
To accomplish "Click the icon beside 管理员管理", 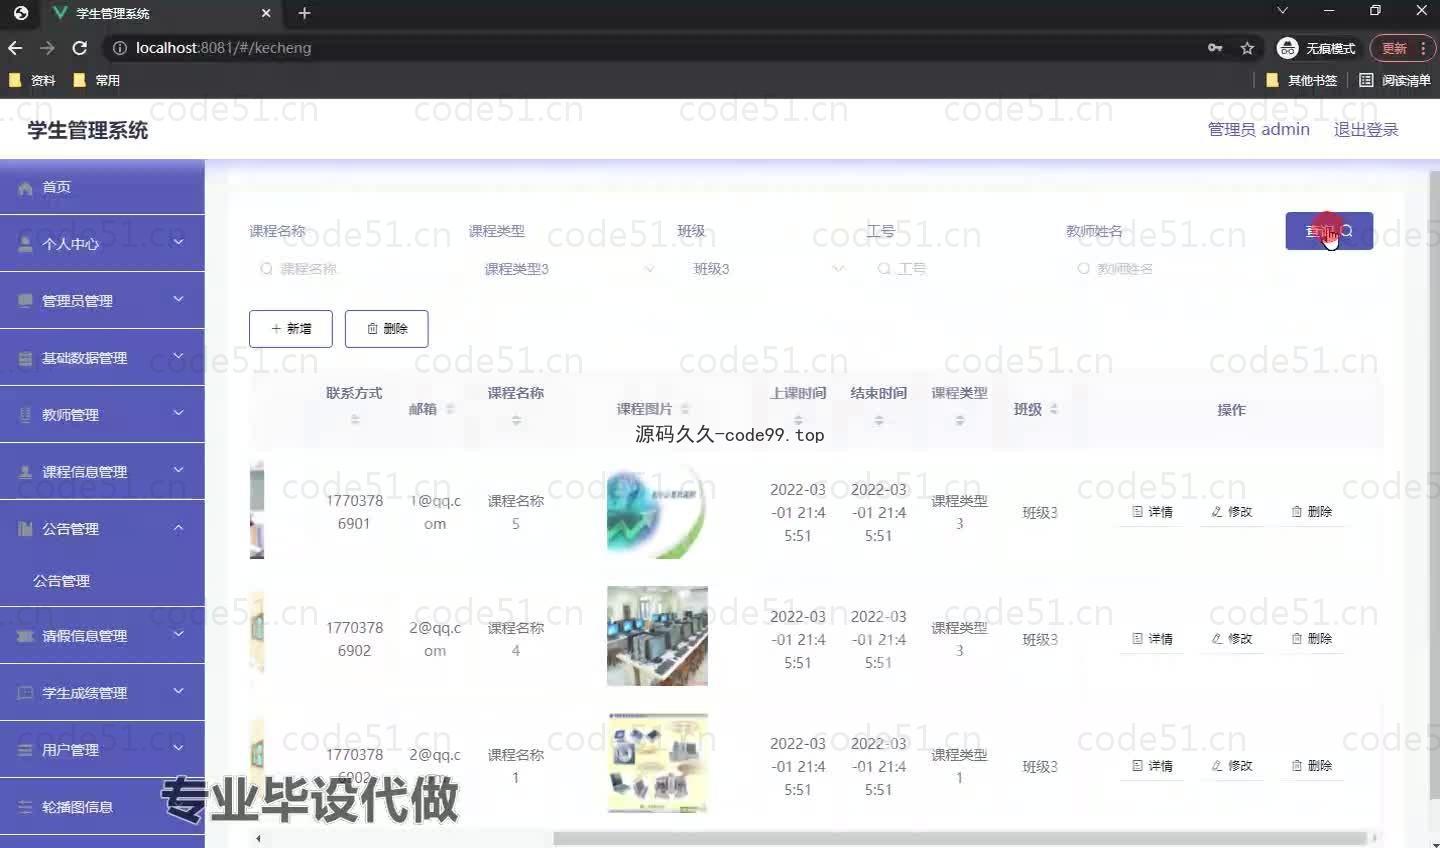I will point(26,301).
